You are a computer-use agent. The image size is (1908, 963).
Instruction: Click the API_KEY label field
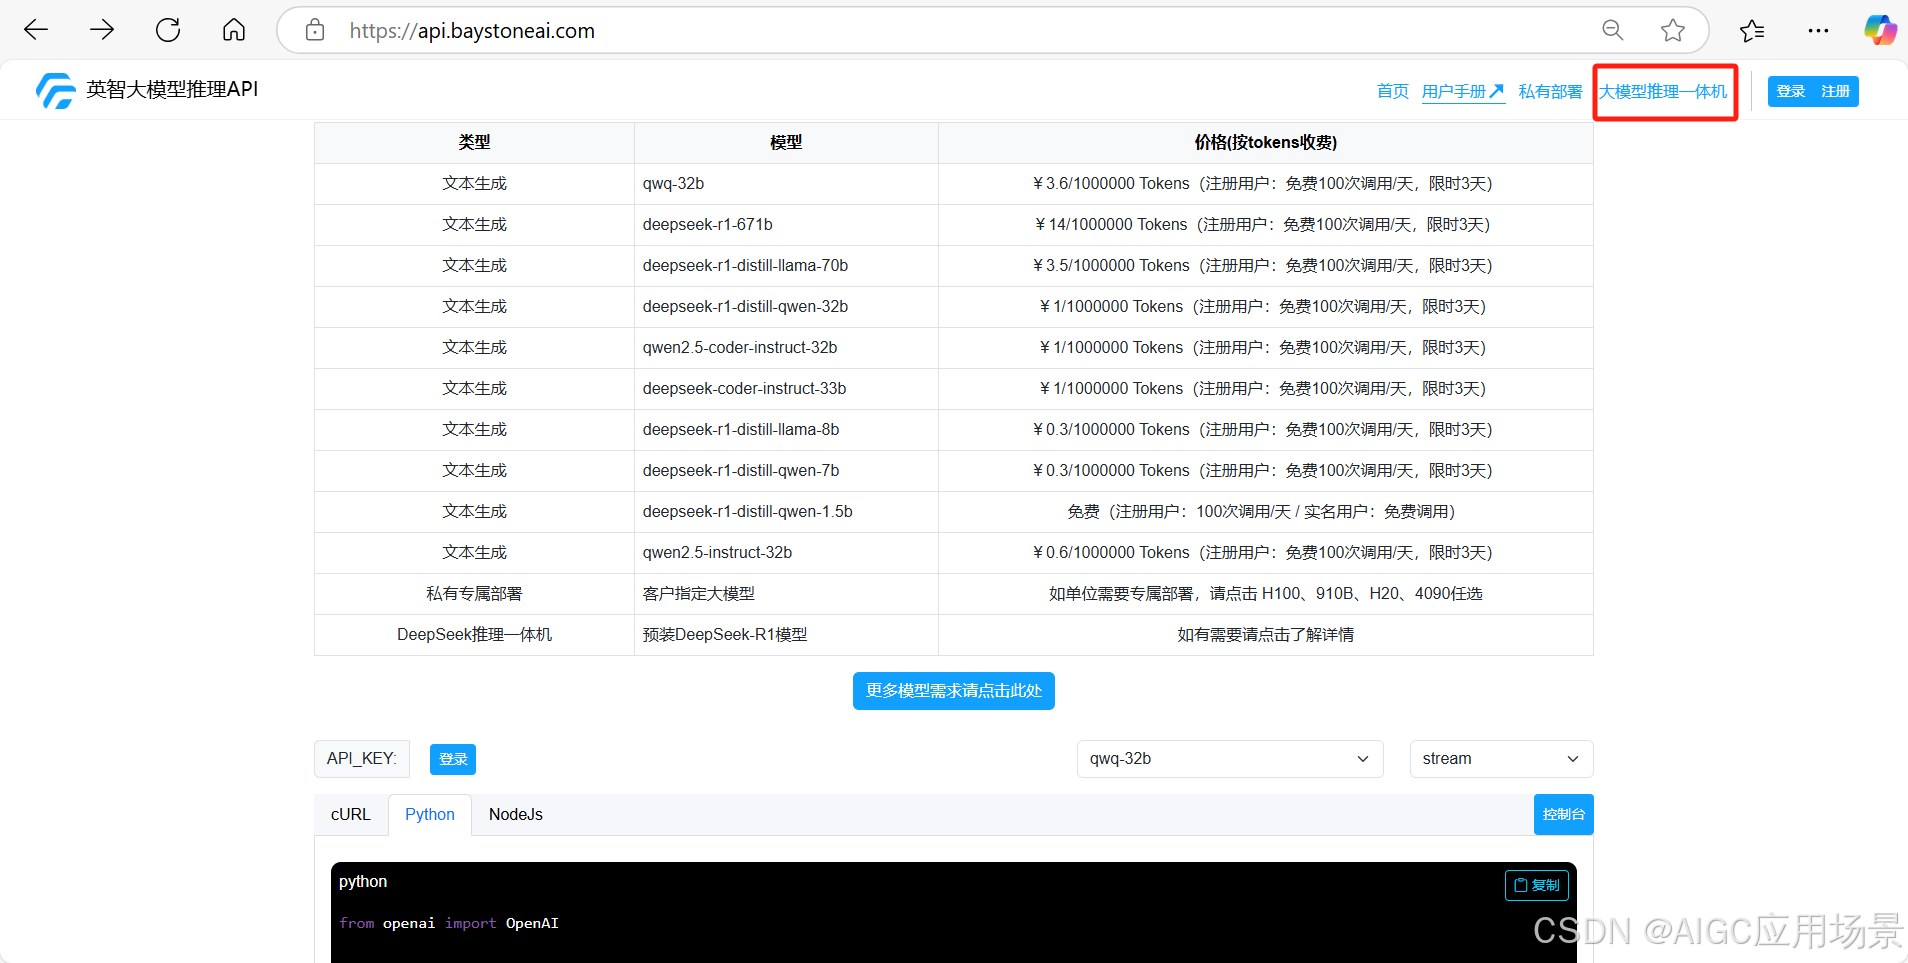[362, 759]
